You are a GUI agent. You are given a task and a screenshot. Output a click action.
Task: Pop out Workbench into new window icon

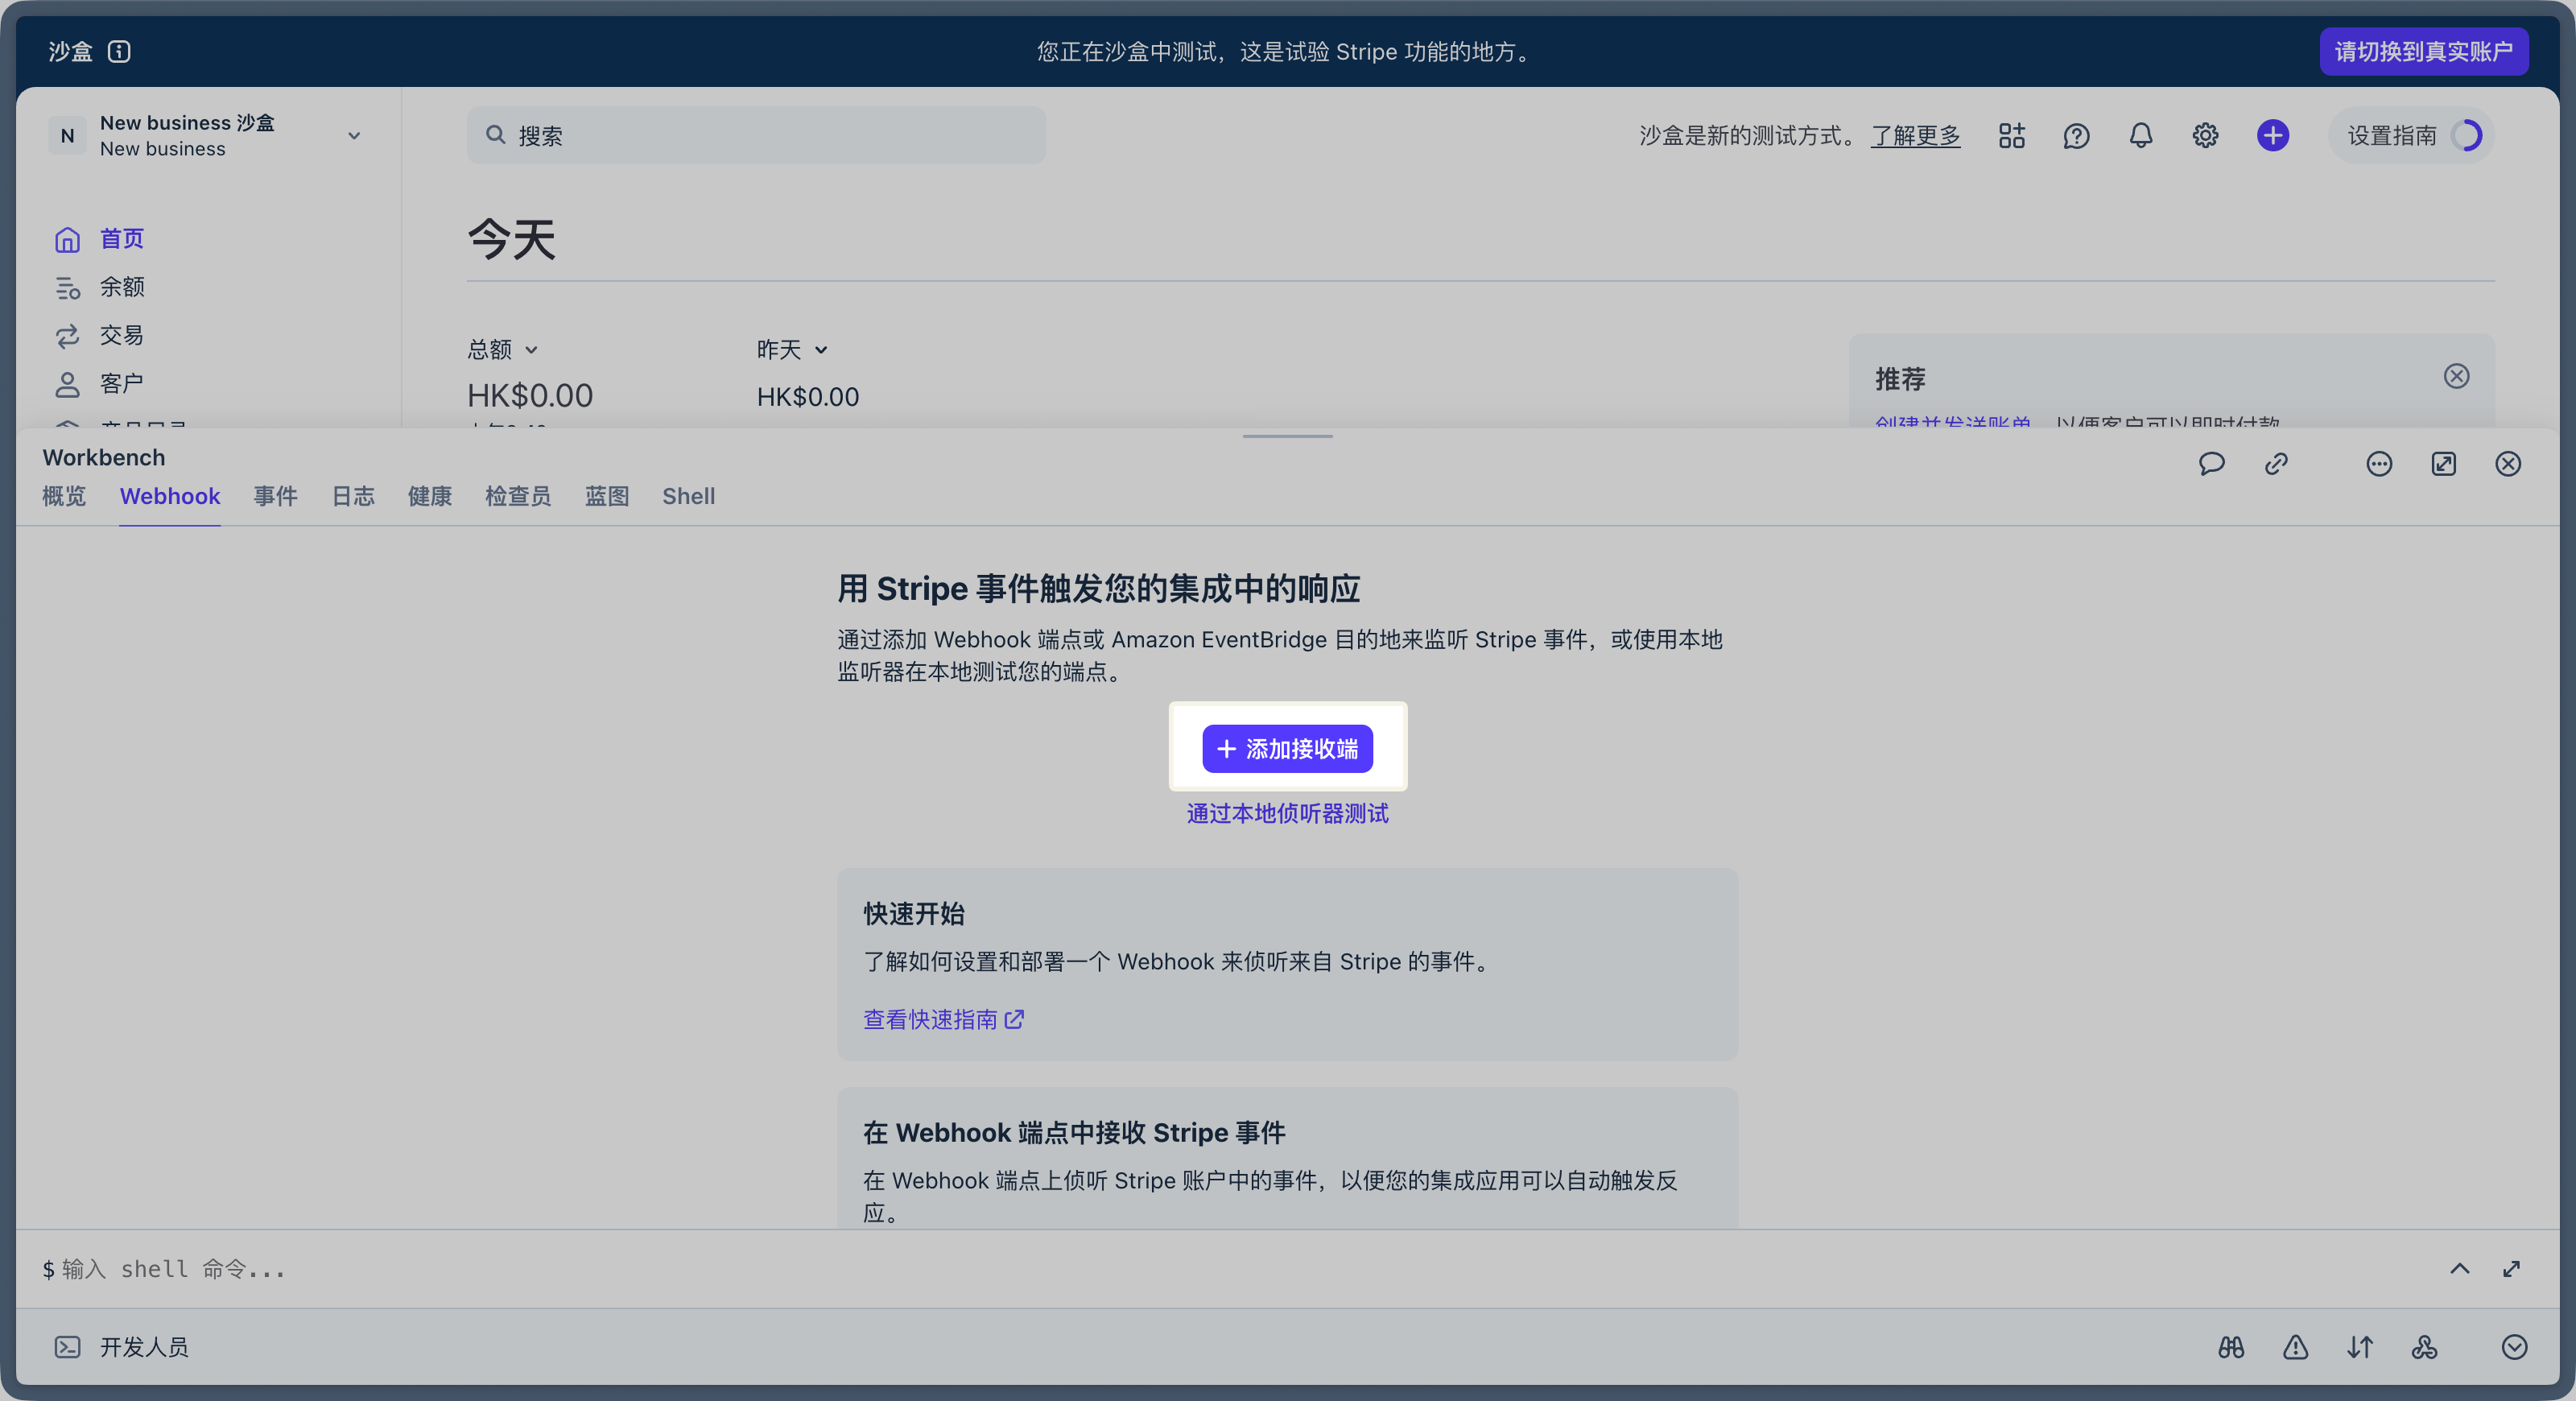coord(2443,463)
